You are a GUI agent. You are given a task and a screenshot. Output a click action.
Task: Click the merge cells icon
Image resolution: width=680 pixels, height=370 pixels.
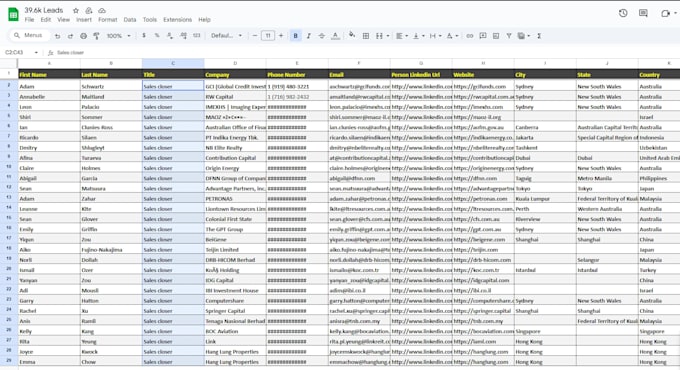click(x=379, y=36)
